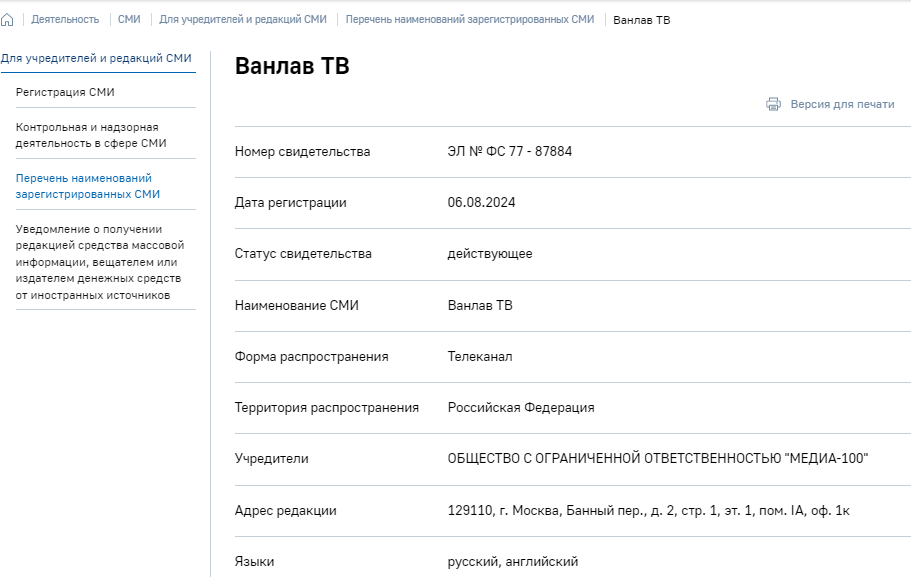911x577 pixels.
Task: Click founder value ООО МЕДИА-100
Action: 658,458
